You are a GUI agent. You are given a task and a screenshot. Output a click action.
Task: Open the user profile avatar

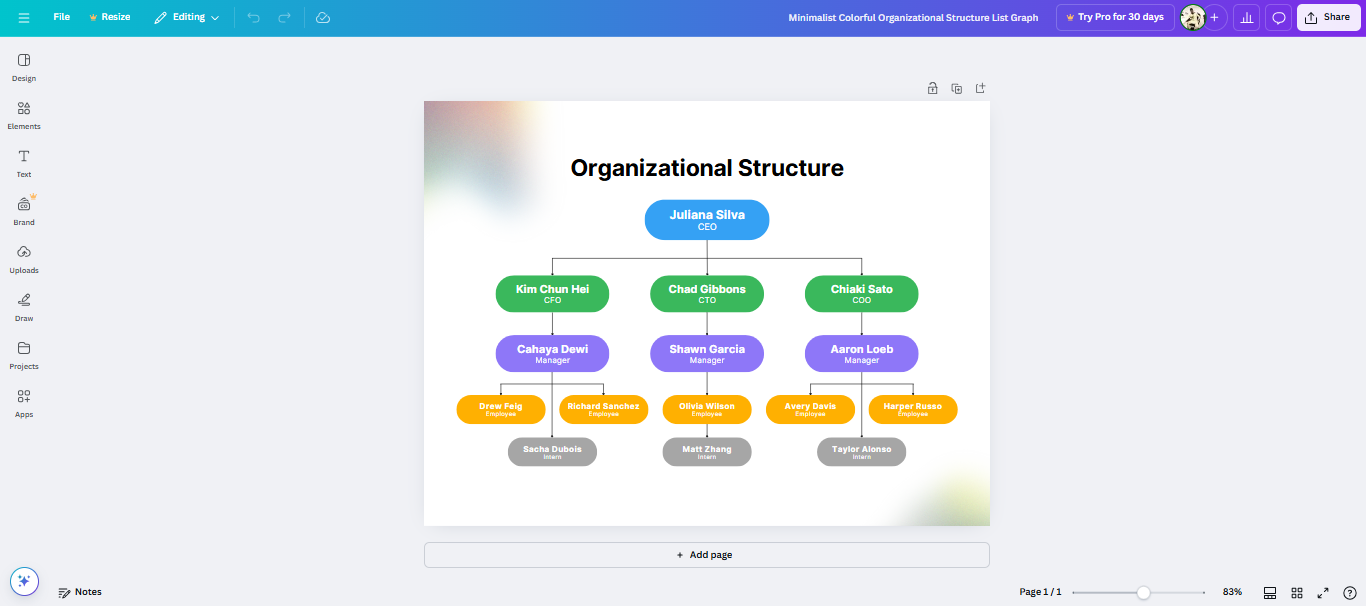pyautogui.click(x=1192, y=17)
